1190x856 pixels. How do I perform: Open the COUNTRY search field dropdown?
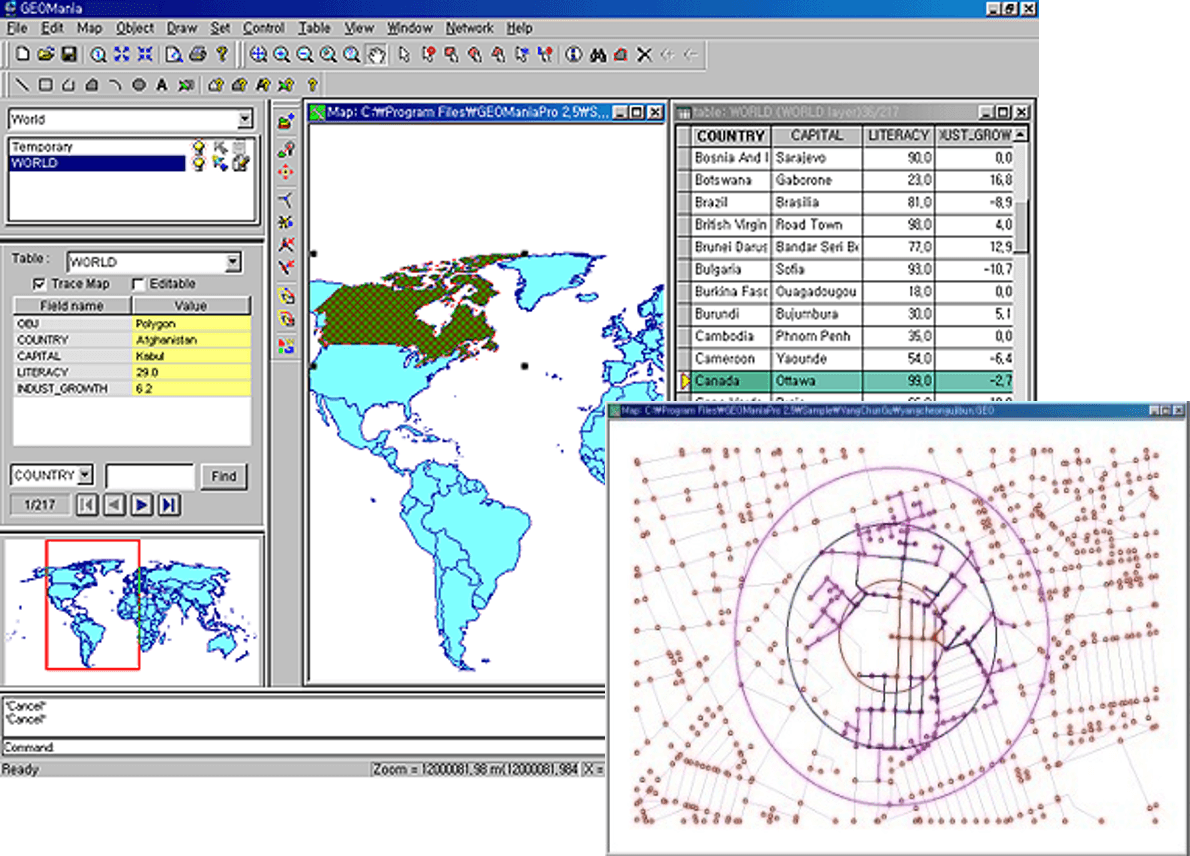(85, 475)
